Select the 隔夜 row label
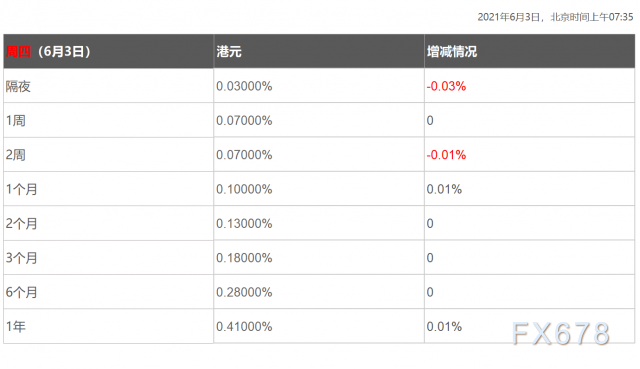 click(x=18, y=86)
